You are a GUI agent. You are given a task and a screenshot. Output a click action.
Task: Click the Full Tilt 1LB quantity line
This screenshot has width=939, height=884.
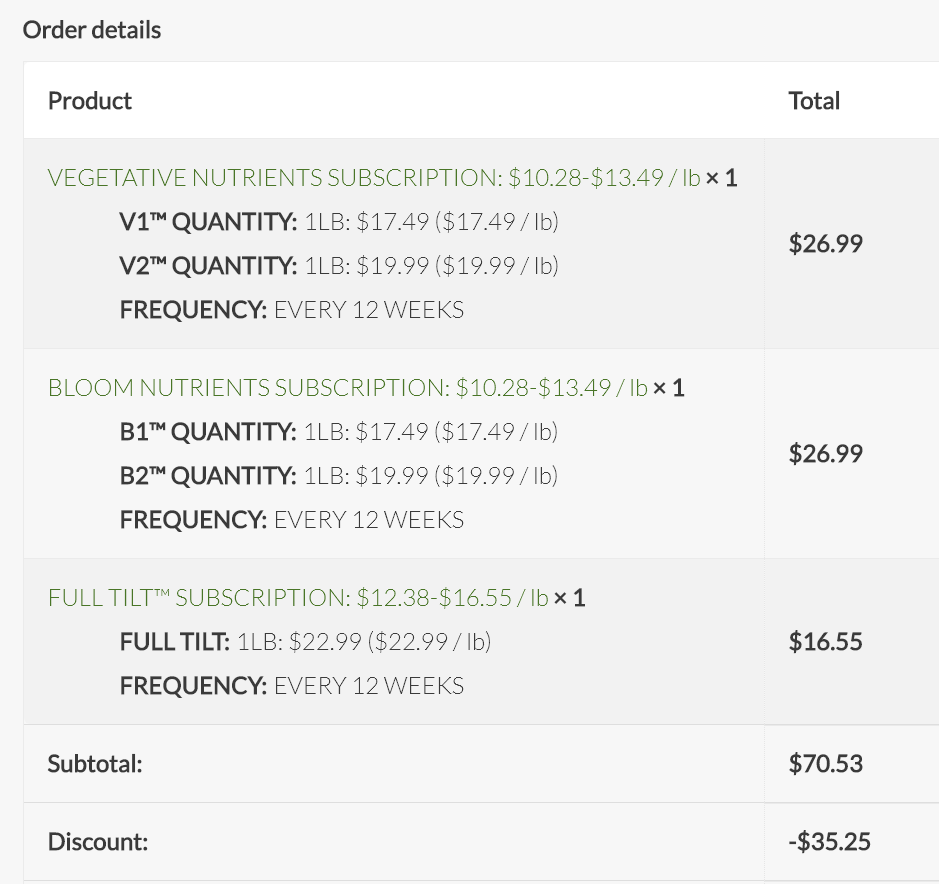[305, 642]
